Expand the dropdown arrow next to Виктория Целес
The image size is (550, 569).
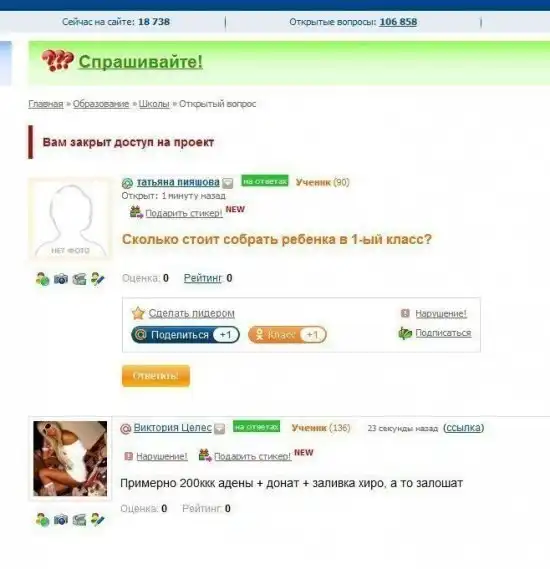(x=219, y=429)
